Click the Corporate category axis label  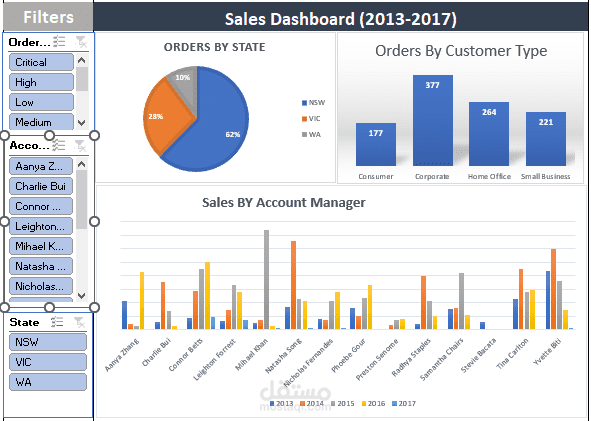432,176
